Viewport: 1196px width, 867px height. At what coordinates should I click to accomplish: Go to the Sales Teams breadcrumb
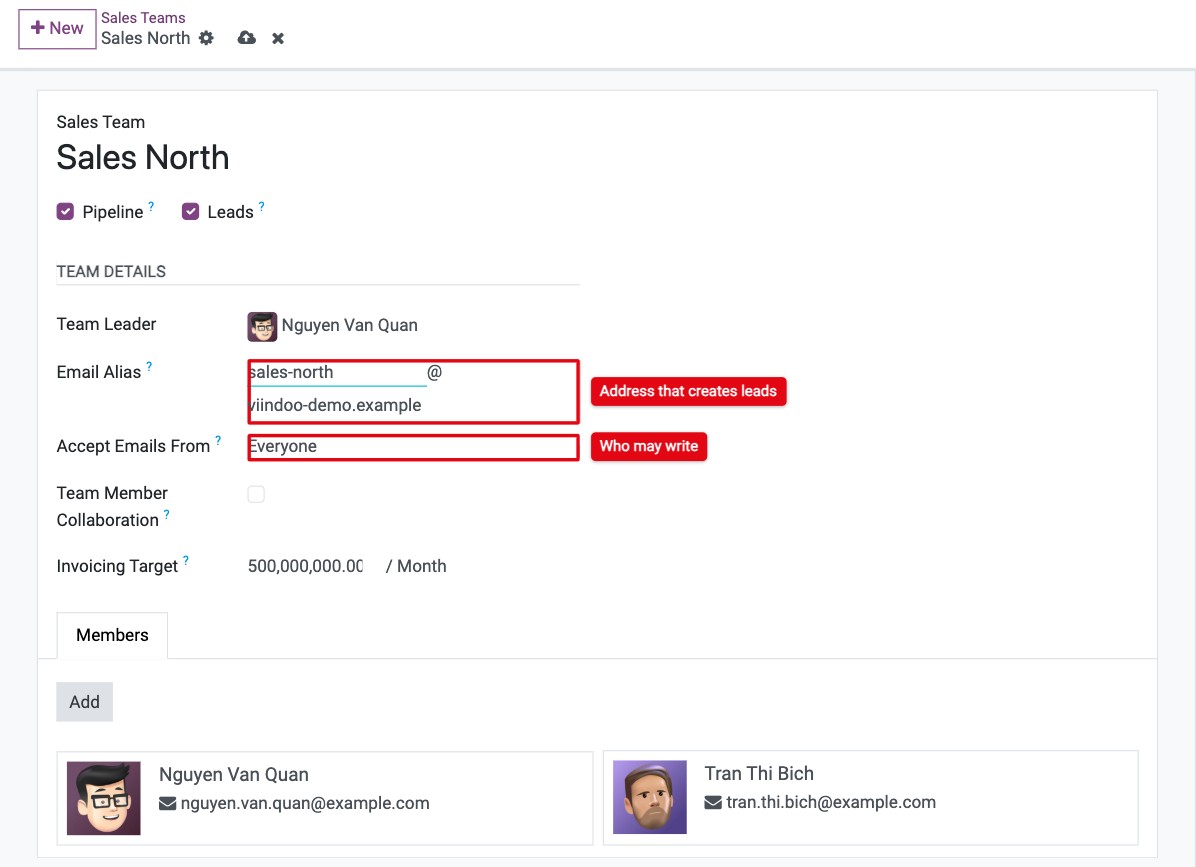143,18
